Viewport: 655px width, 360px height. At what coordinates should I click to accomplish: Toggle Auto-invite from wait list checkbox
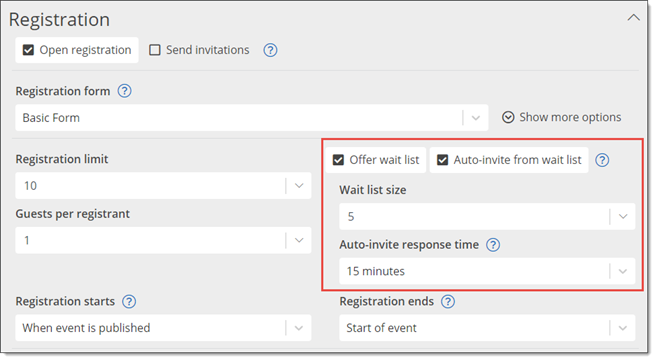coord(442,160)
